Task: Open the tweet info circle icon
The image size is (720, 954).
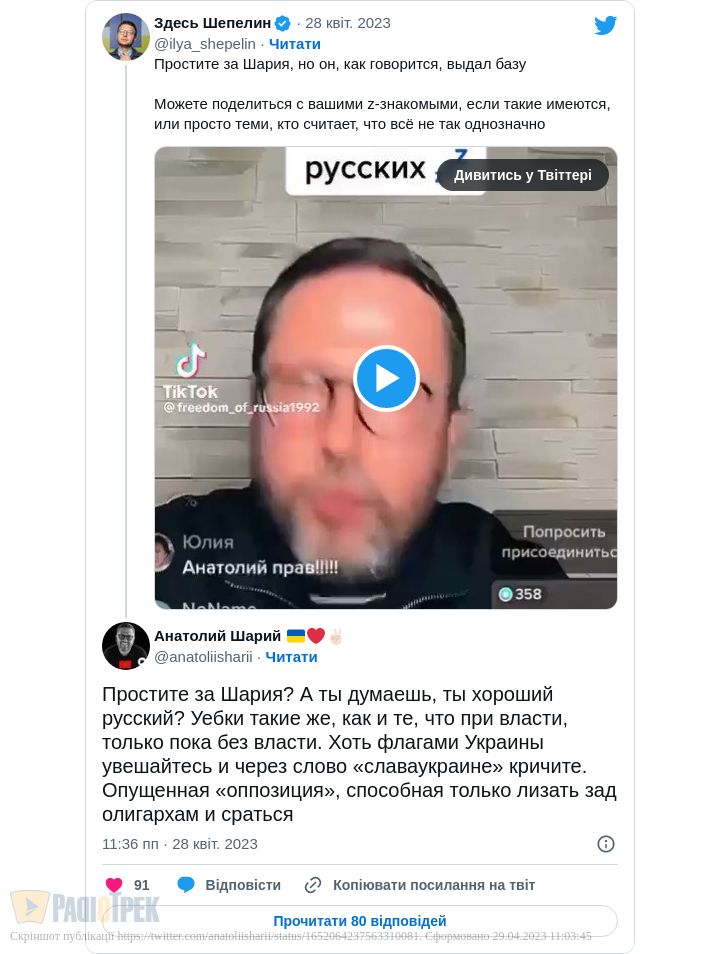Action: 606,844
